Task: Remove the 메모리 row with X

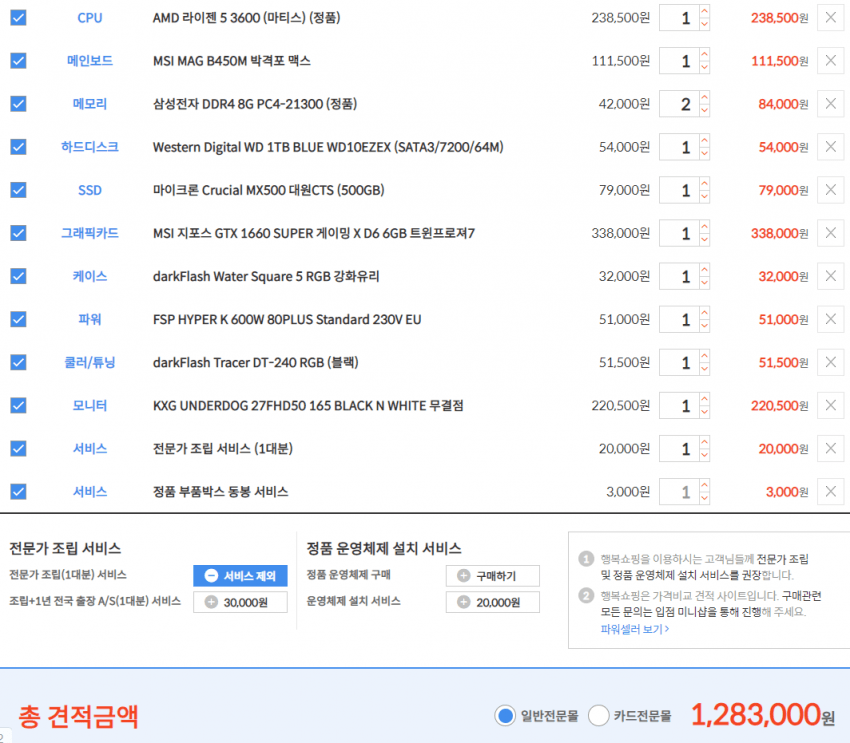Action: pyautogui.click(x=830, y=104)
